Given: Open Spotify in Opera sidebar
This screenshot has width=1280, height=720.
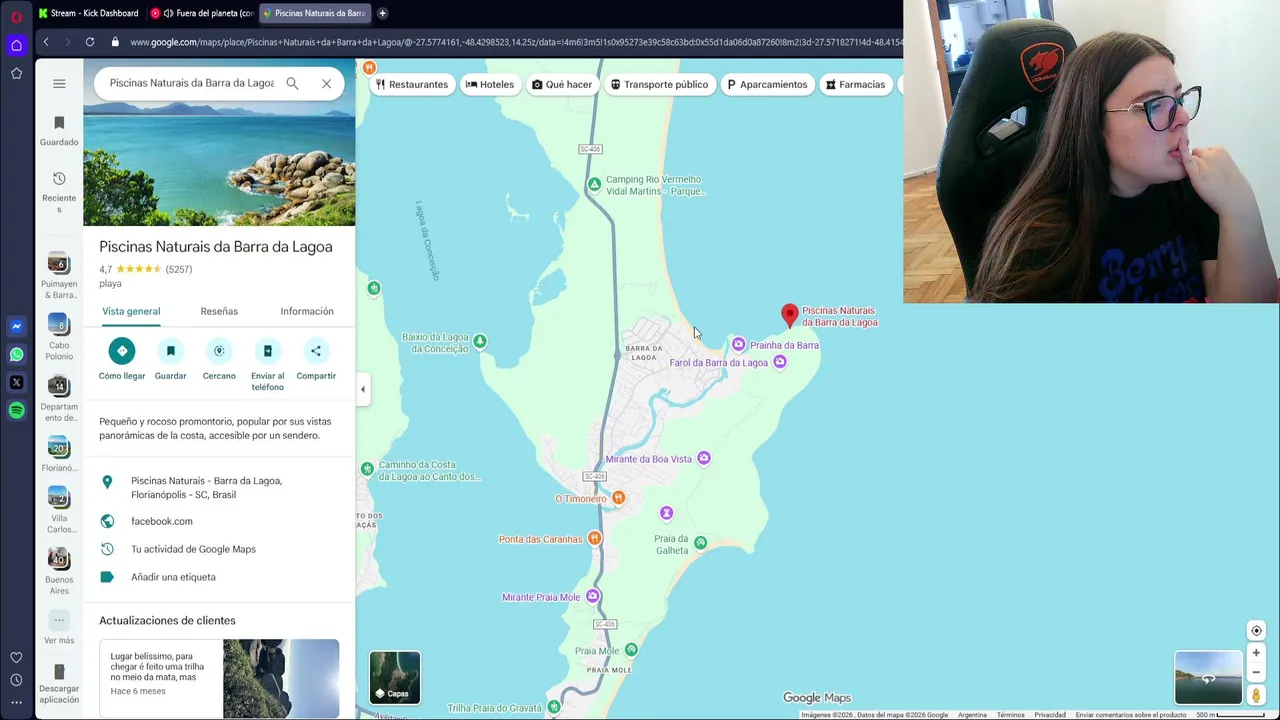Looking at the screenshot, I should pos(16,410).
